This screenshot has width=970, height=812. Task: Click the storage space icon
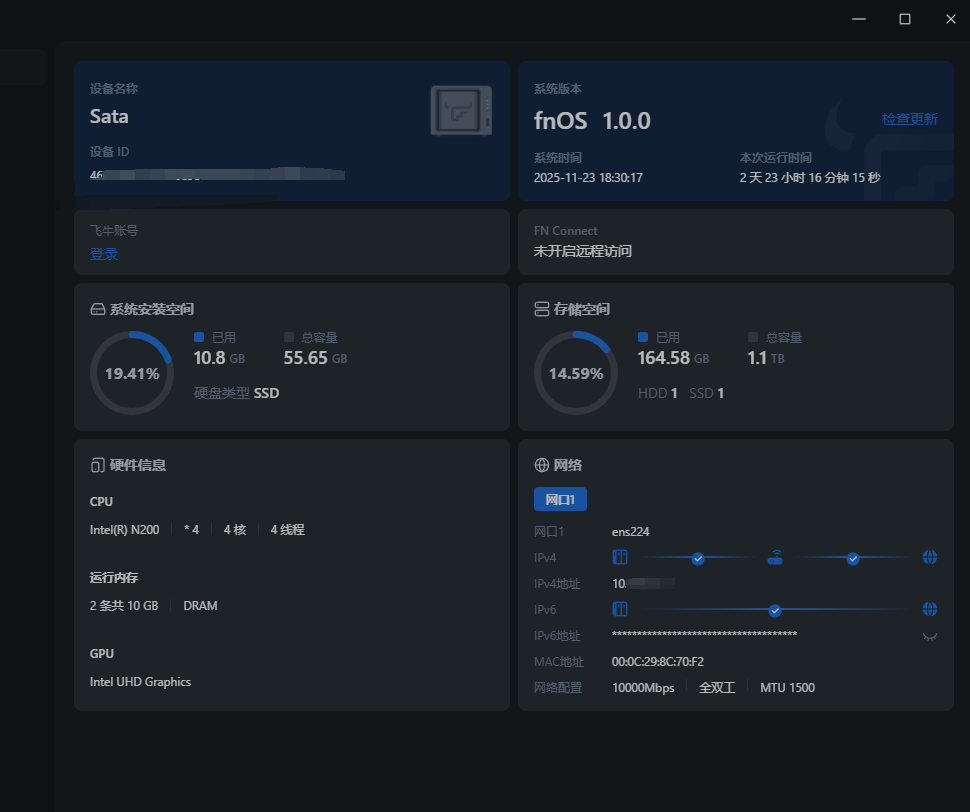point(541,309)
